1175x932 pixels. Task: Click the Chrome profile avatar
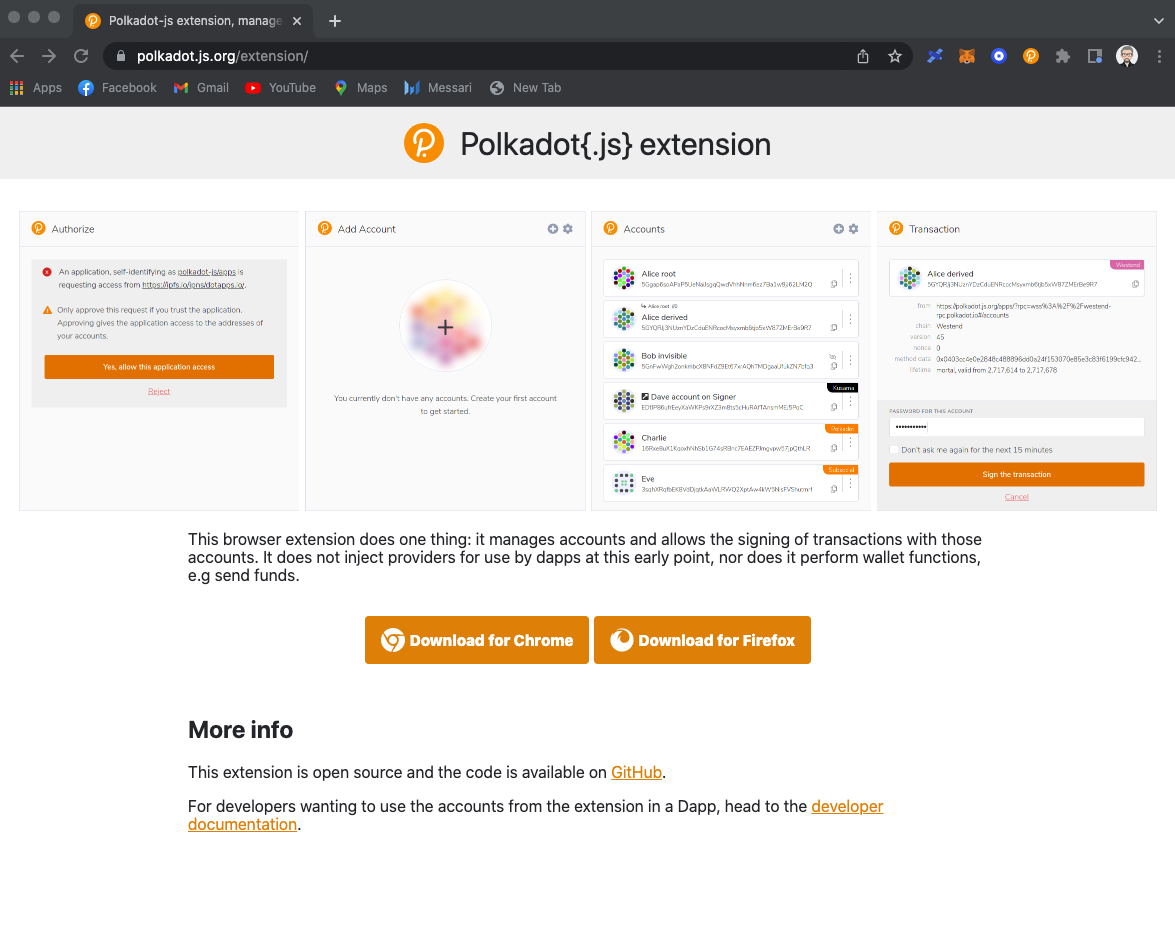[x=1127, y=56]
